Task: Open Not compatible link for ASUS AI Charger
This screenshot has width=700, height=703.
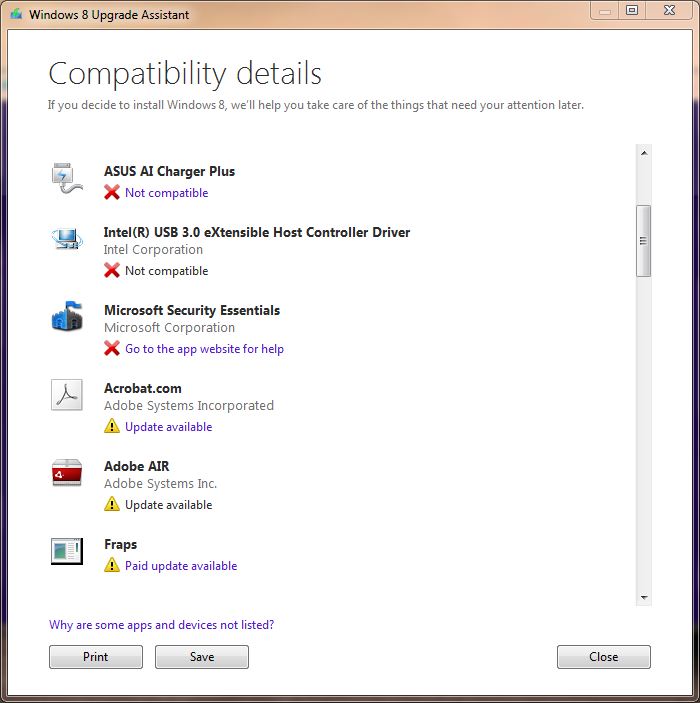Action: [166, 193]
